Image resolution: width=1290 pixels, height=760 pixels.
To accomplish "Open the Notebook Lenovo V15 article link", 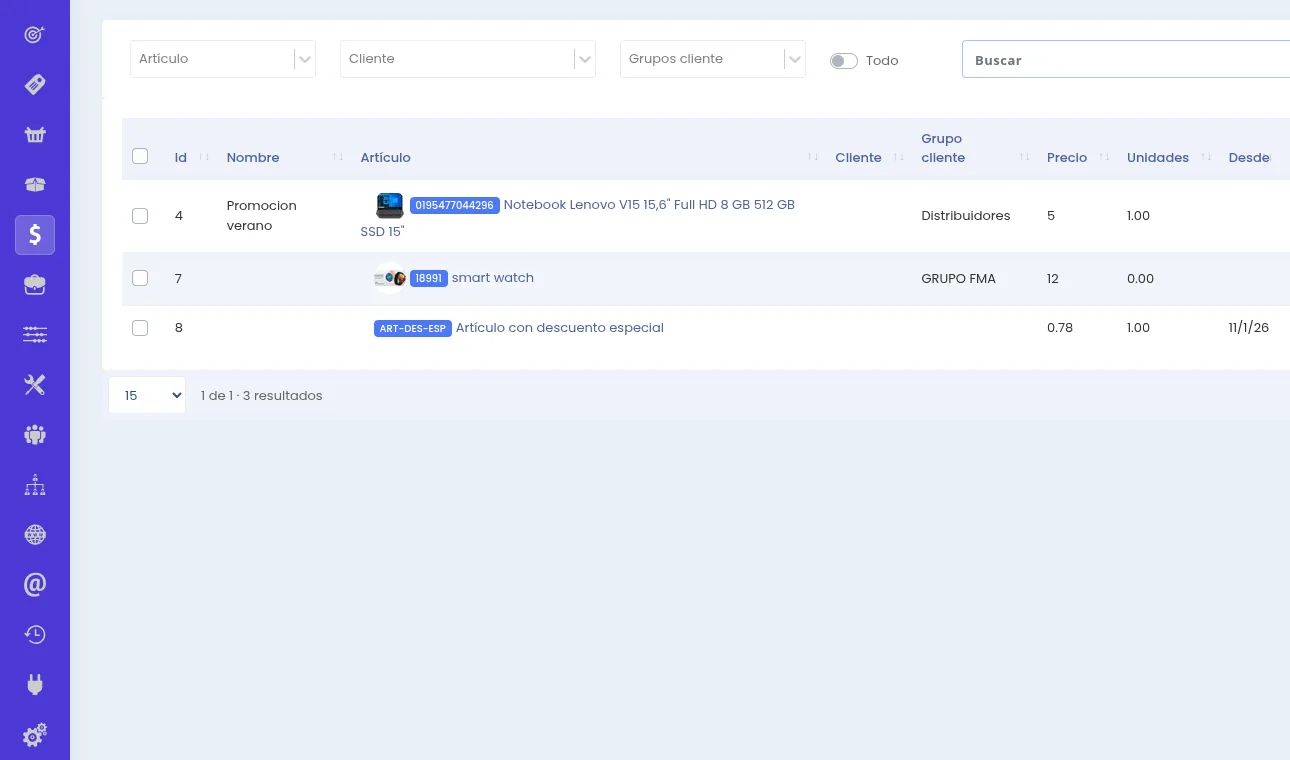I will pyautogui.click(x=578, y=217).
